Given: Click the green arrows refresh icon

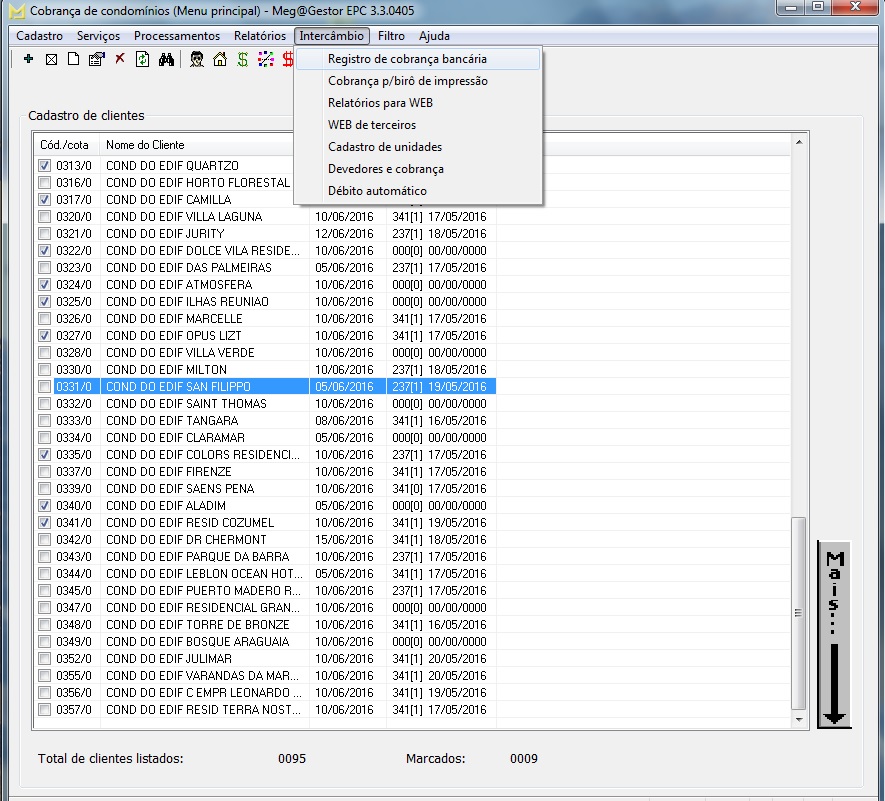Looking at the screenshot, I should tap(143, 60).
